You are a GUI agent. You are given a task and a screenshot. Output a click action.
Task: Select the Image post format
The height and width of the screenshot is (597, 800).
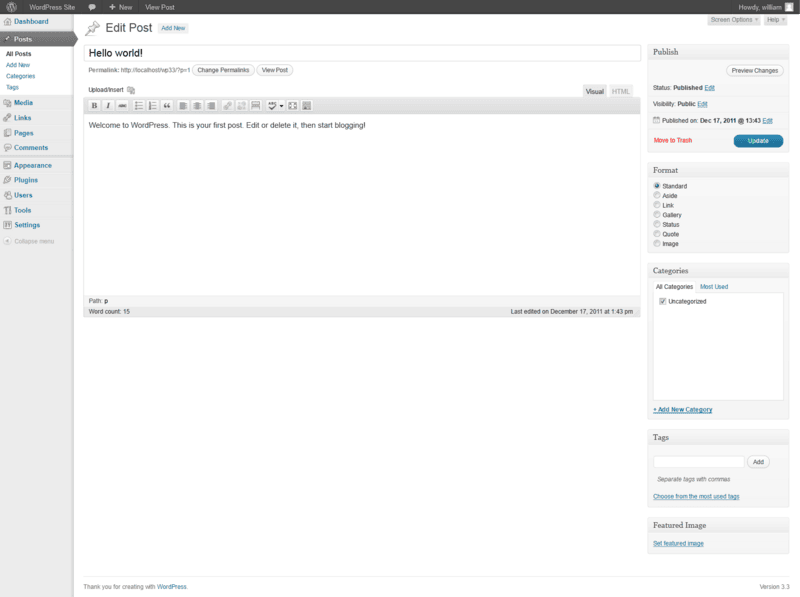tap(657, 243)
